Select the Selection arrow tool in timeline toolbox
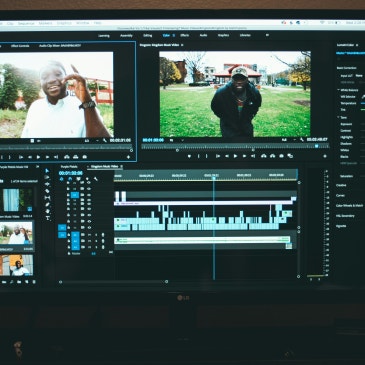This screenshot has width=365, height=365. point(47,171)
